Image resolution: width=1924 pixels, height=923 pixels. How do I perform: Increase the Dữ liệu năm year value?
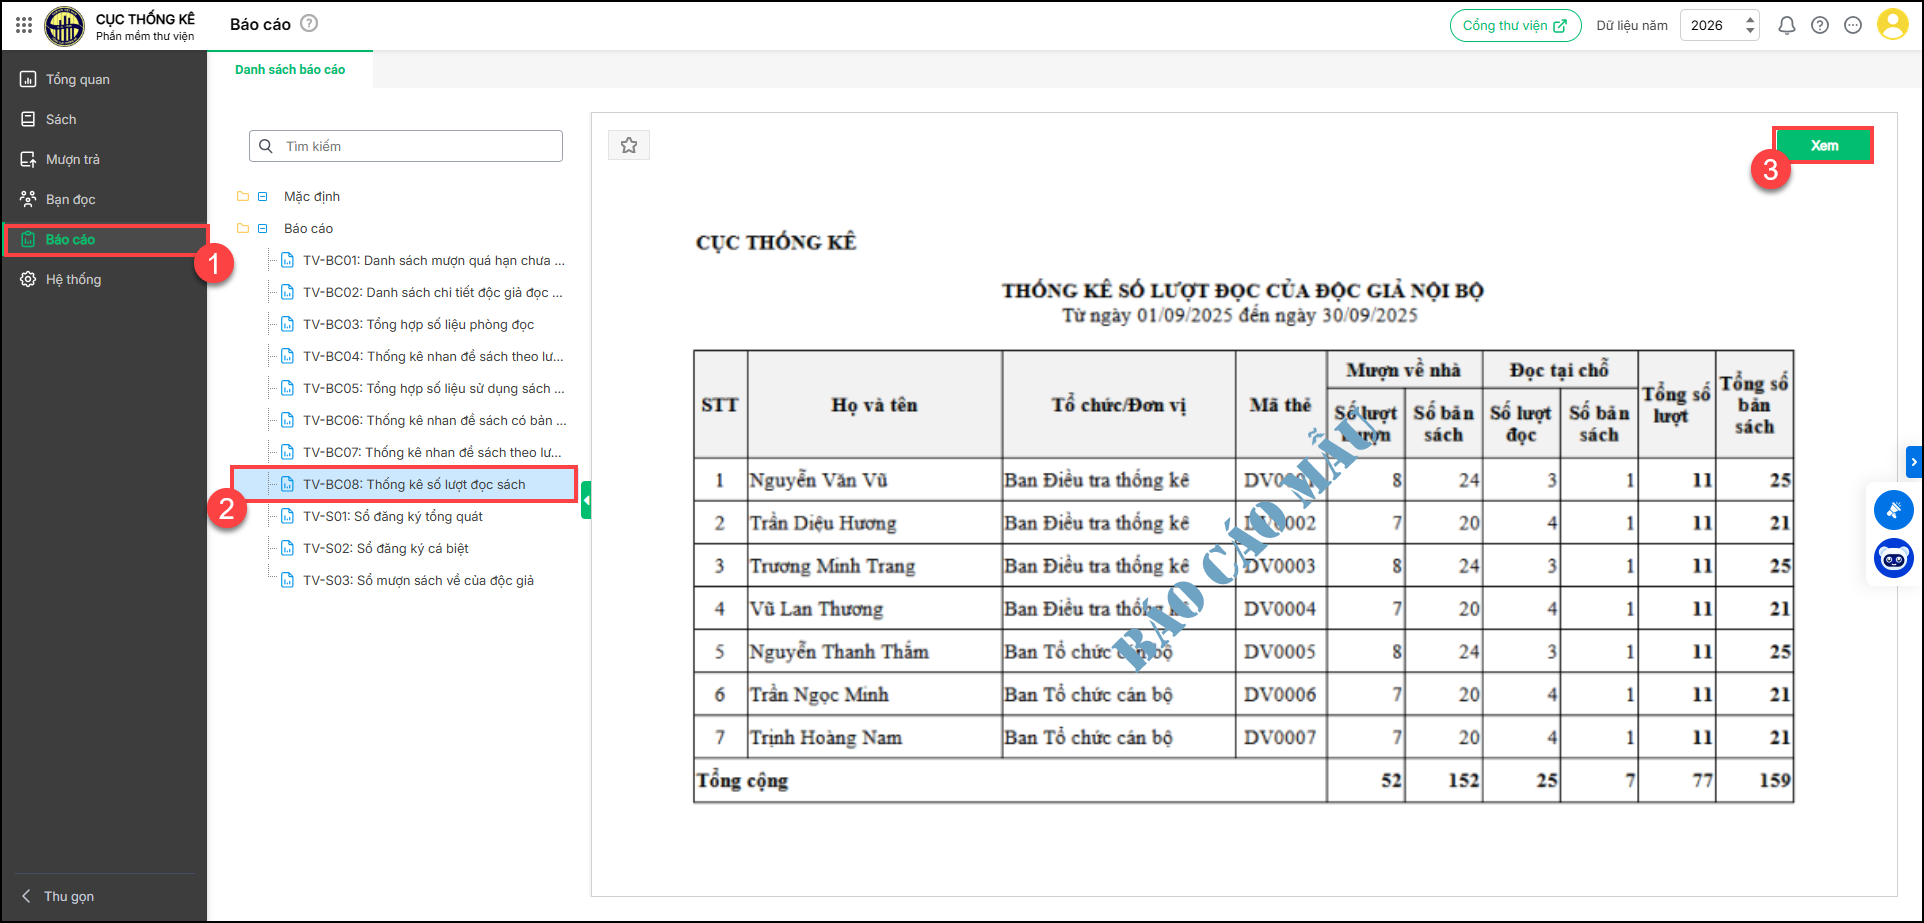coord(1750,19)
